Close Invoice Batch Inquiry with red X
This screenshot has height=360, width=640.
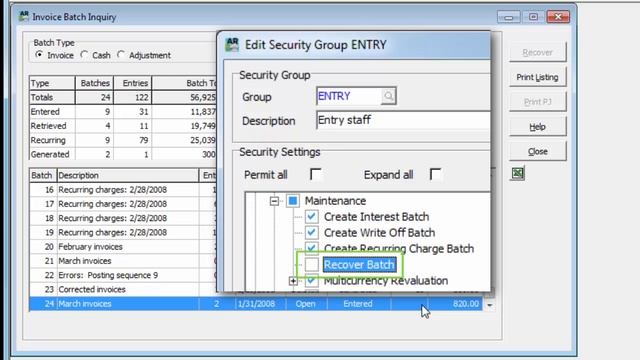point(558,17)
